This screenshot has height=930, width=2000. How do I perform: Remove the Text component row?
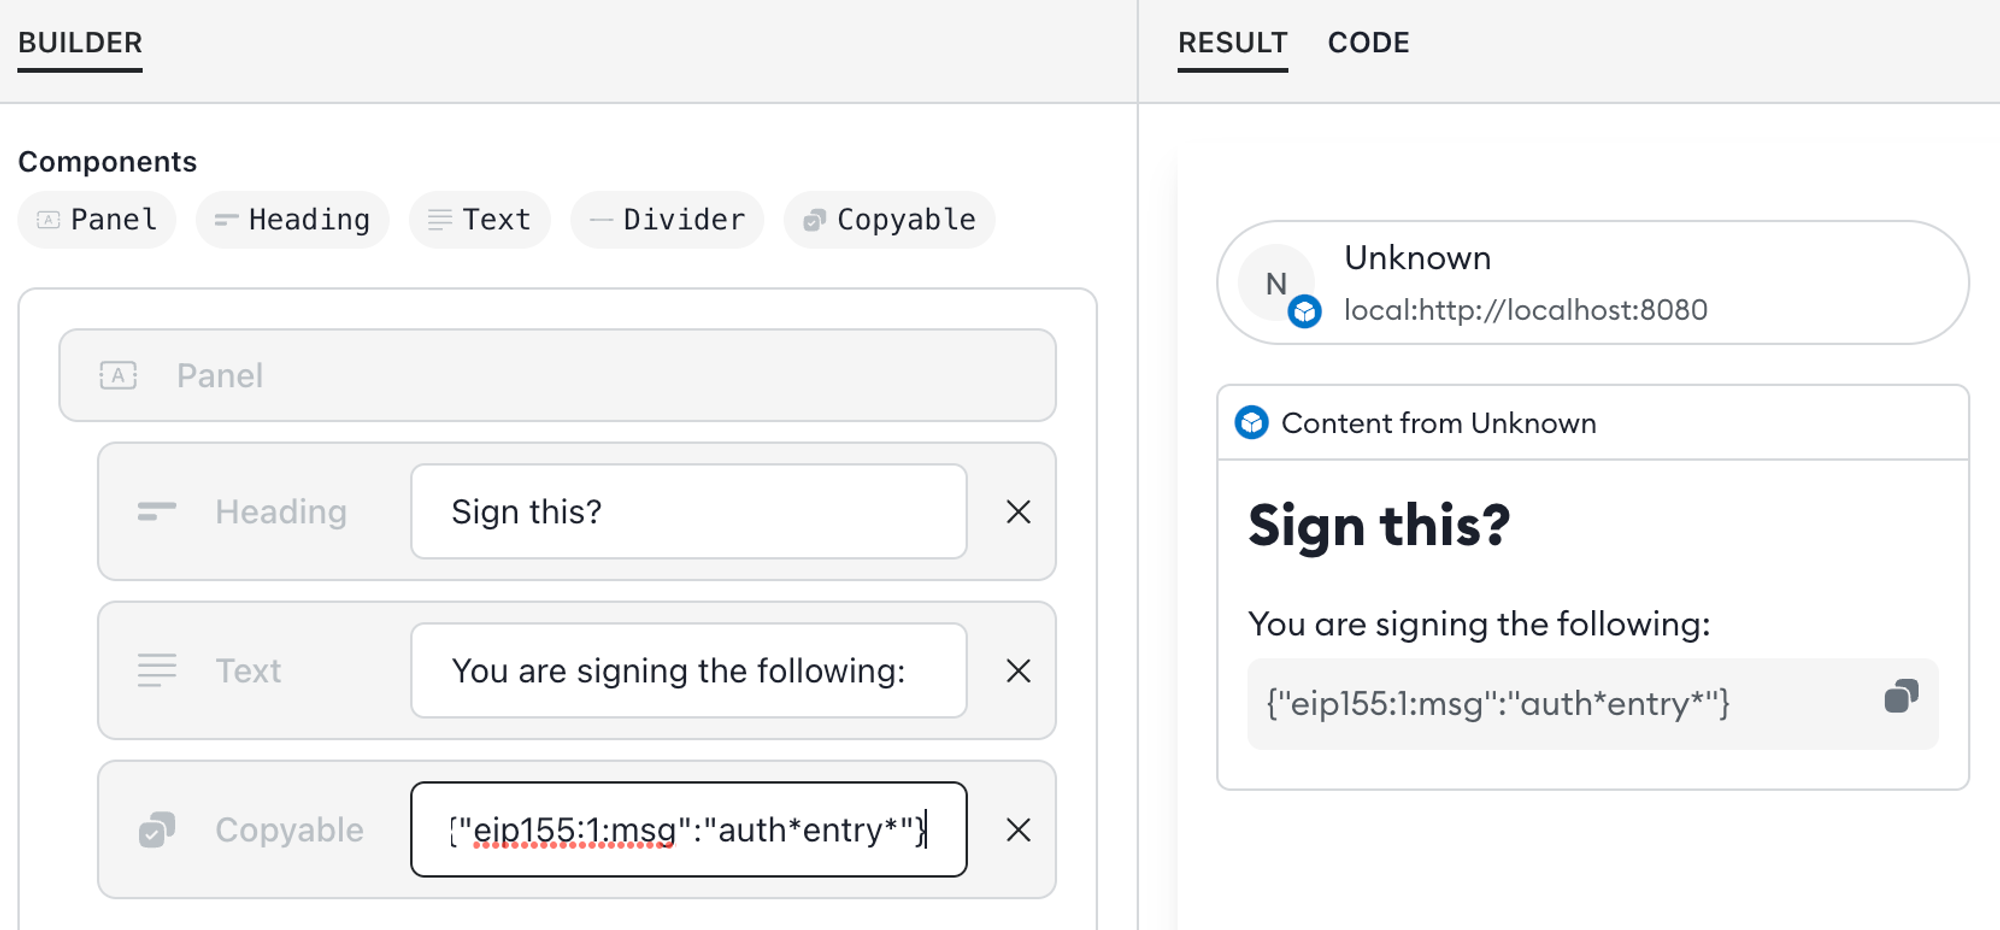point(1018,671)
